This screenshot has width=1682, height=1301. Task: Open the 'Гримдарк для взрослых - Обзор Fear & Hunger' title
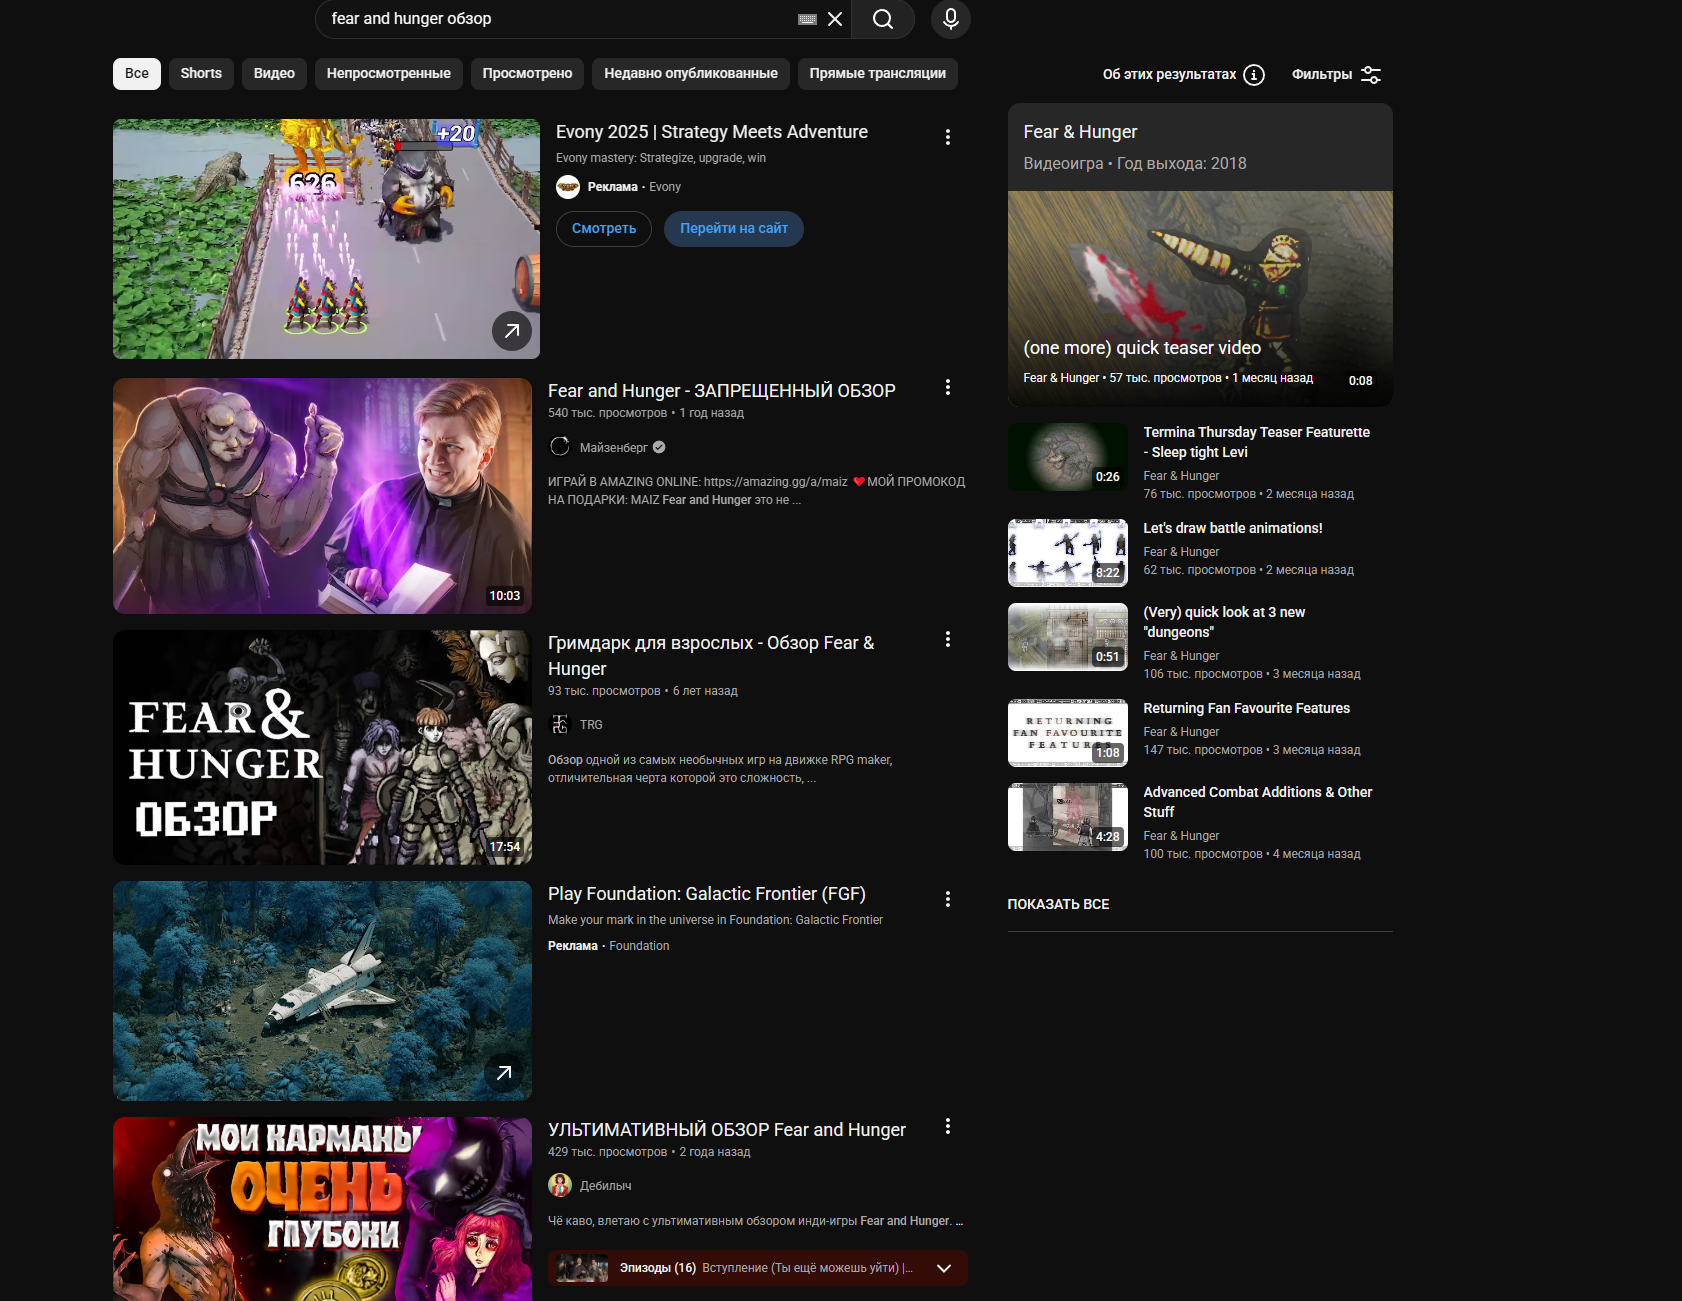[x=711, y=656]
